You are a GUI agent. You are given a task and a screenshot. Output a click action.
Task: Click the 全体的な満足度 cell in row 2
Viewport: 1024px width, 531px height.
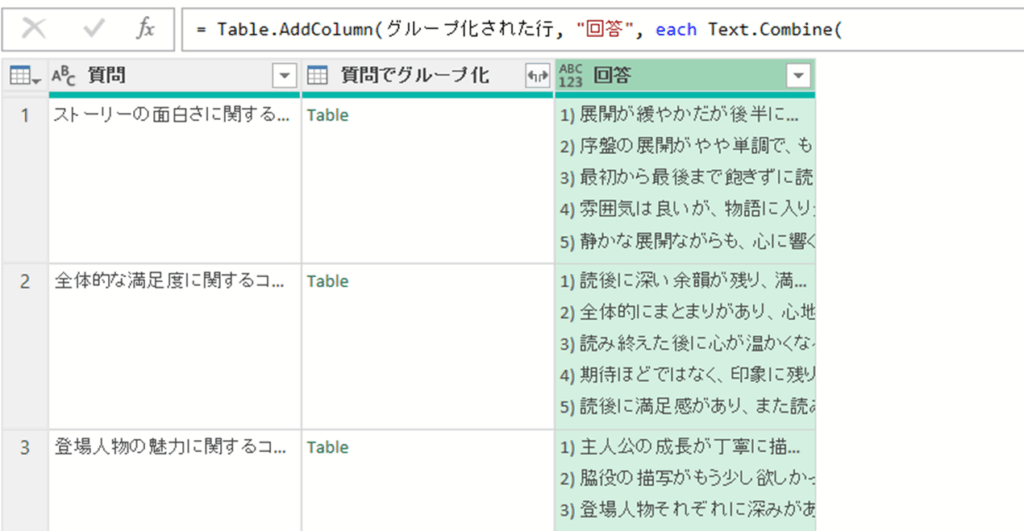point(170,281)
